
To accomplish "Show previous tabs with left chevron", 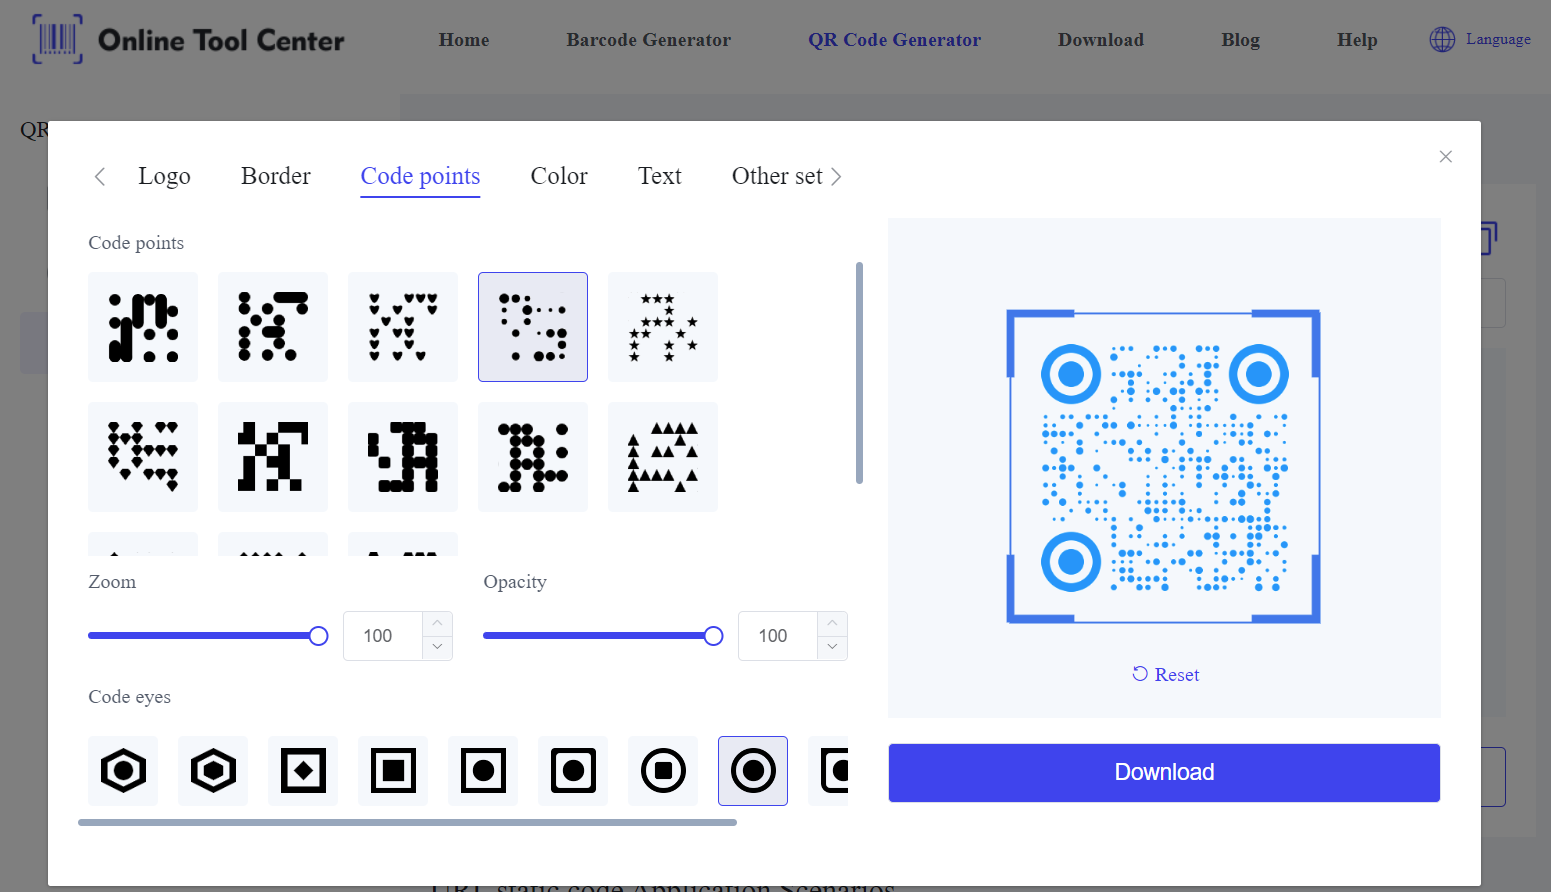I will (x=99, y=177).
